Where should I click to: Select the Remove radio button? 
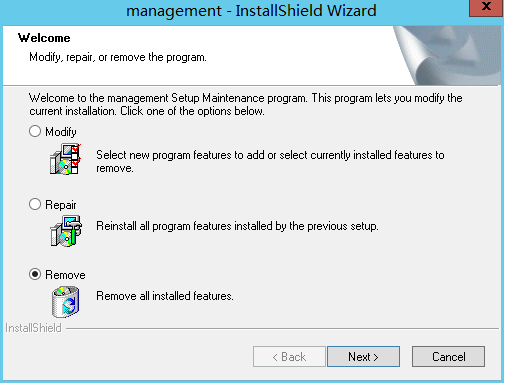point(35,274)
